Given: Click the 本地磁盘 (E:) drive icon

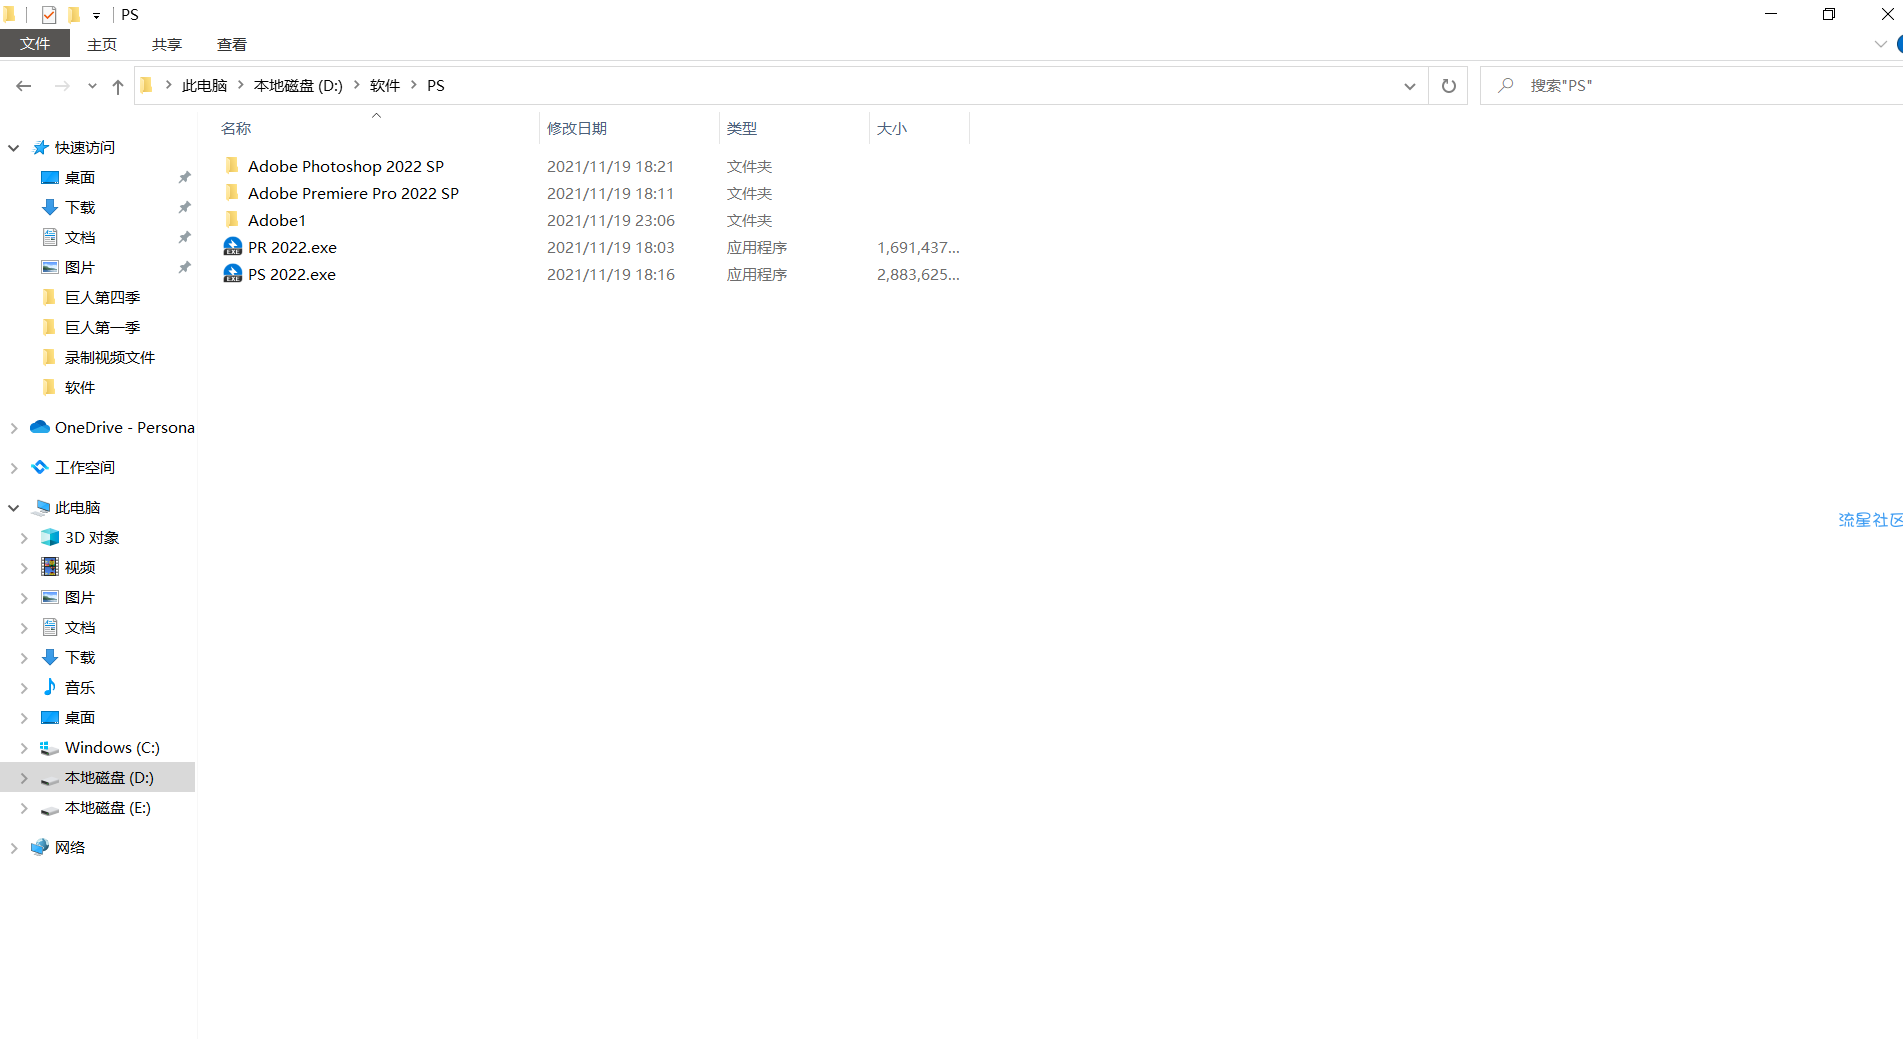Looking at the screenshot, I should pos(50,809).
